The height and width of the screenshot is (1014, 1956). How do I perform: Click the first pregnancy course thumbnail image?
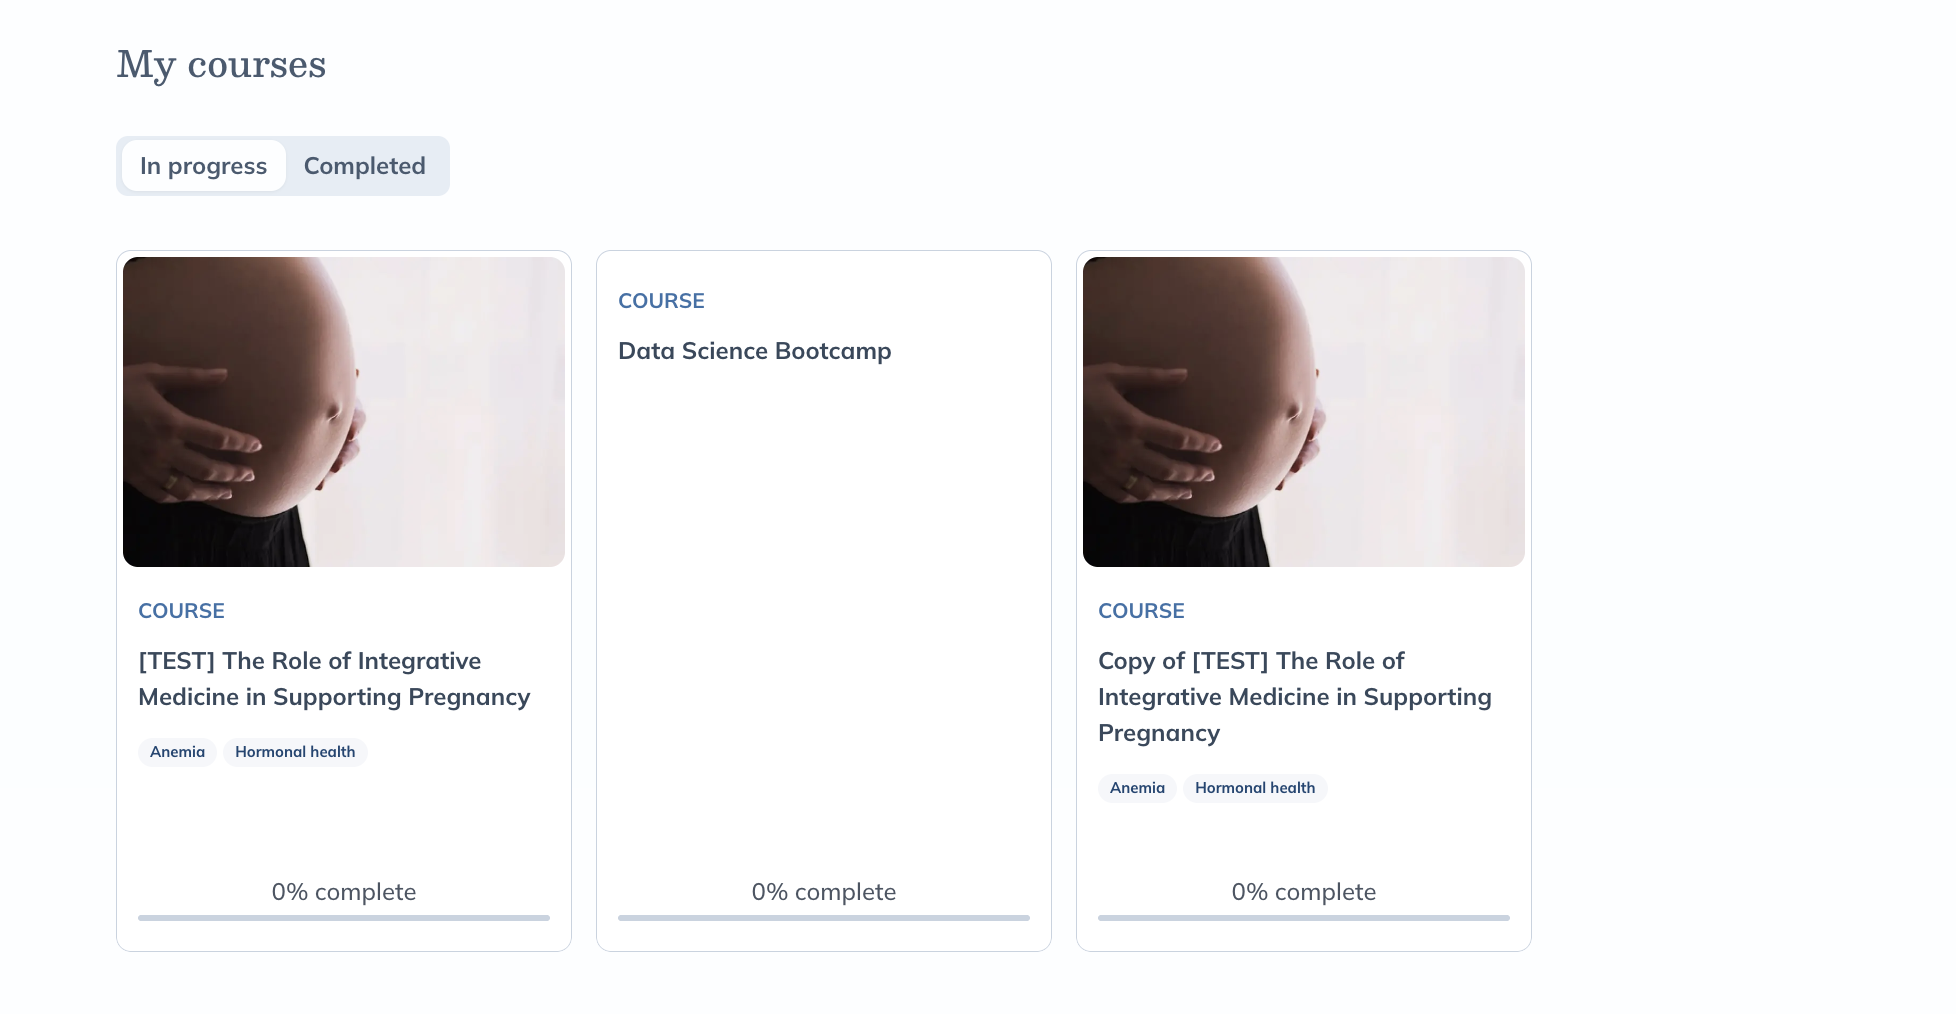(344, 412)
